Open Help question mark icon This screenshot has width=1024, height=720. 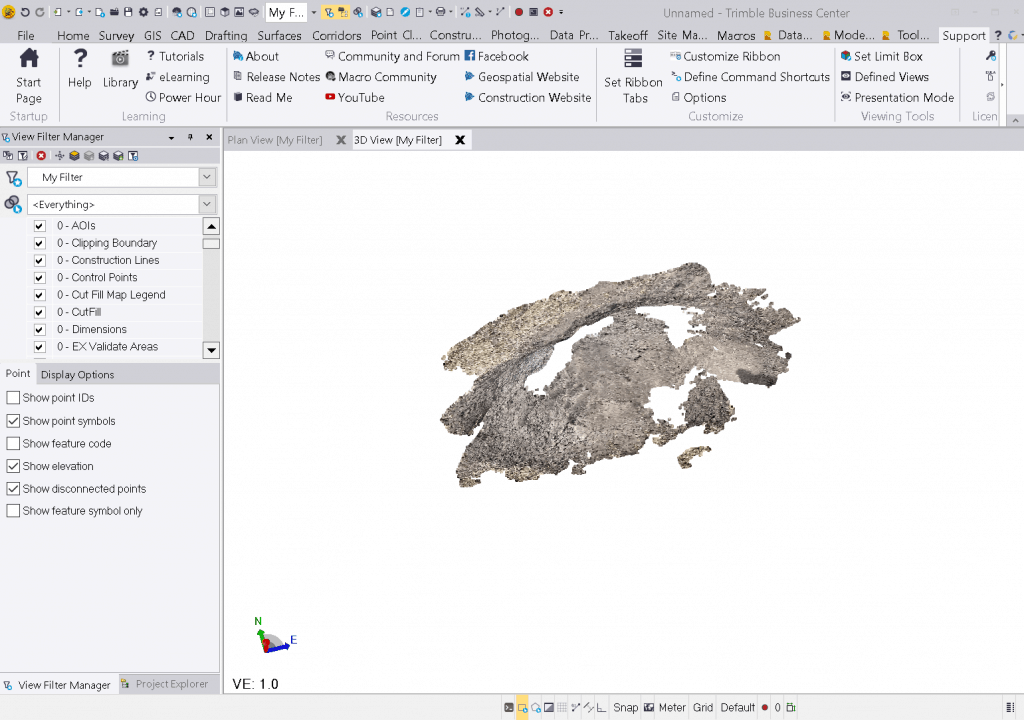80,59
